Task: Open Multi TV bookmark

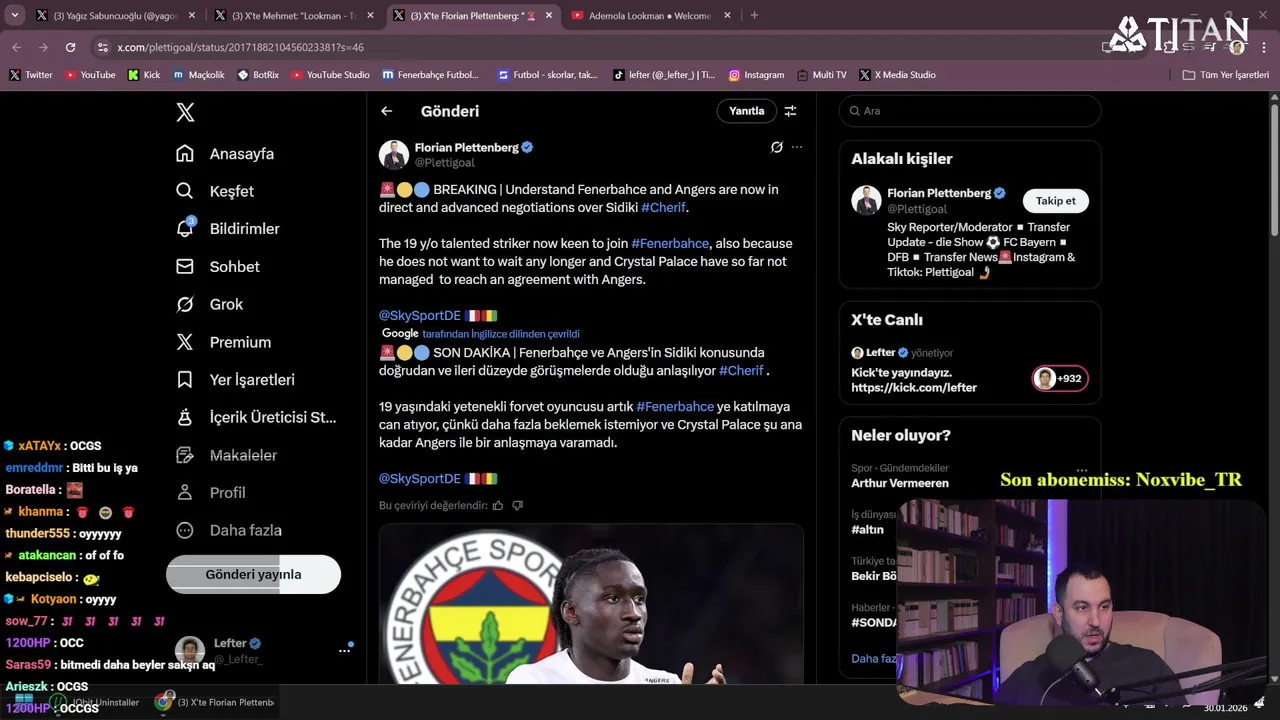Action: point(822,75)
